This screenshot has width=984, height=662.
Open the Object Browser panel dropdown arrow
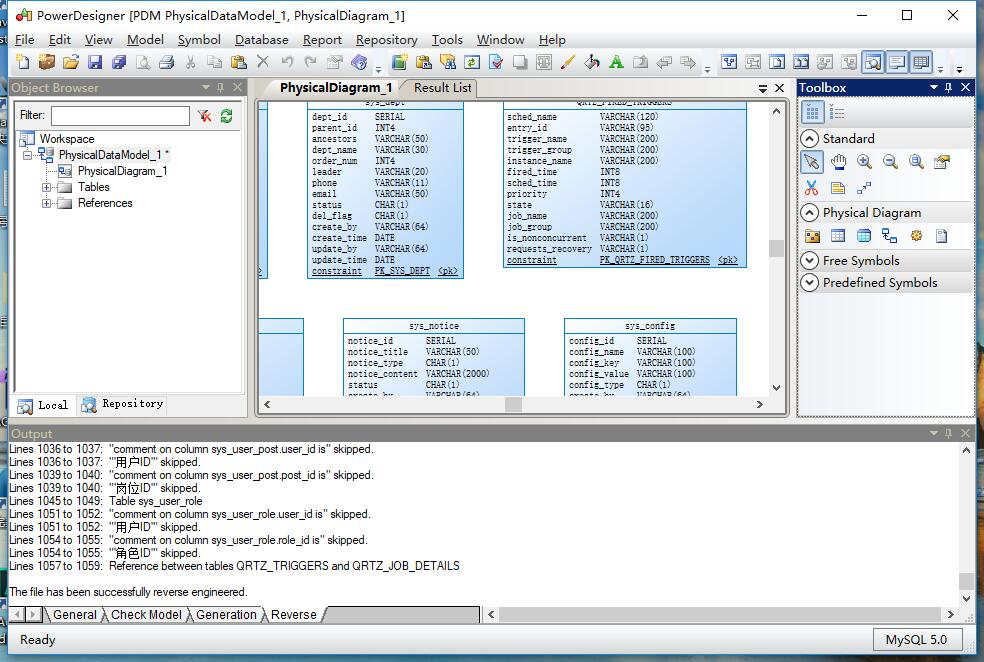[x=205, y=87]
